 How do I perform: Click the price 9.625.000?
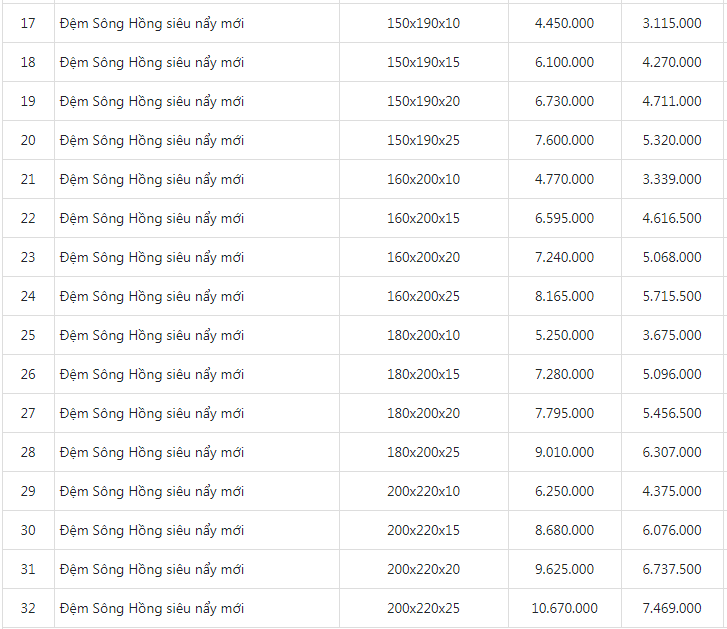(x=564, y=569)
